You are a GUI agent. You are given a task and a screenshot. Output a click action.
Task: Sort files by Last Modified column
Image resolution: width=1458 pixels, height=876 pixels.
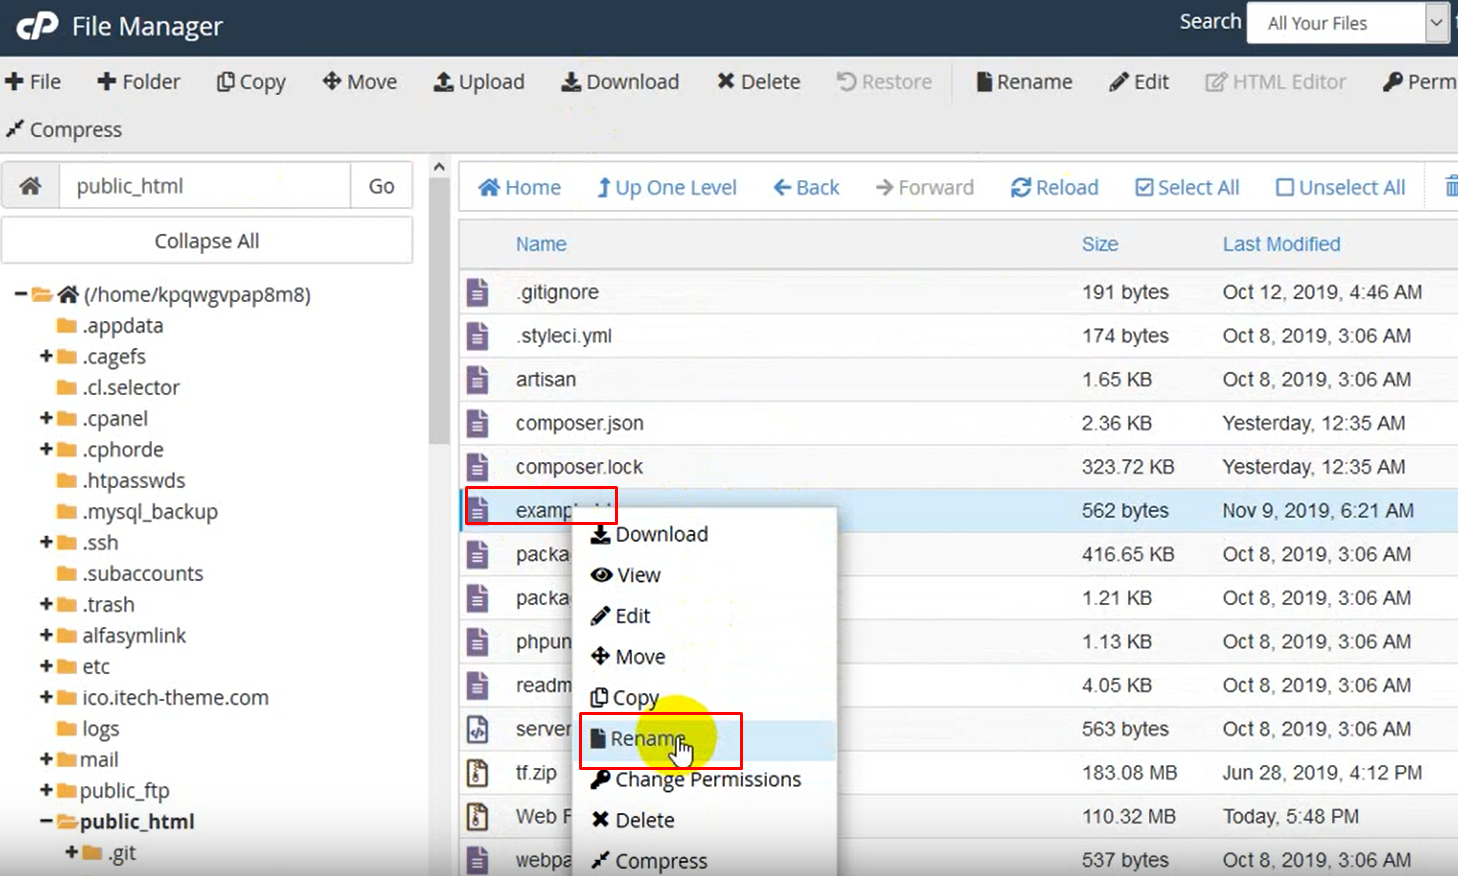(1281, 244)
